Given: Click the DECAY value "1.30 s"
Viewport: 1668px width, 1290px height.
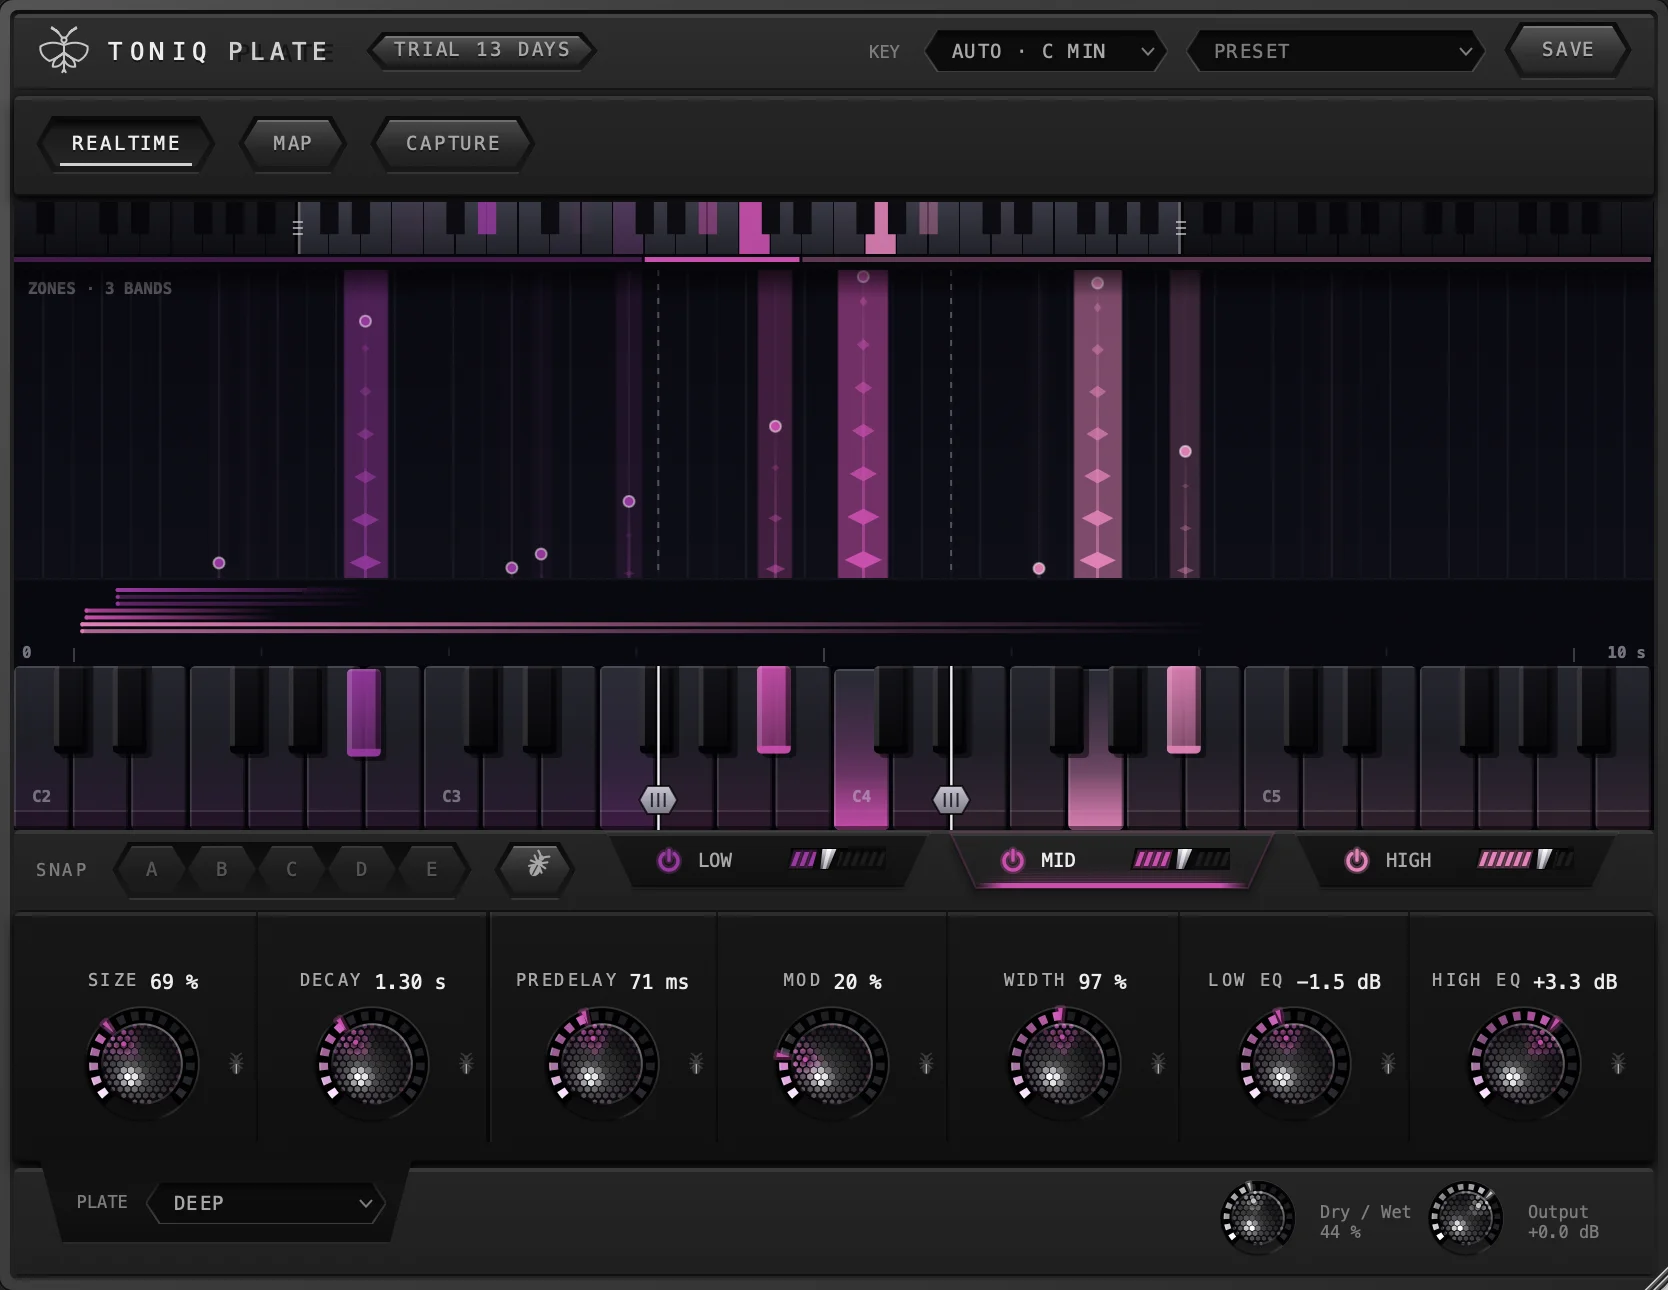Looking at the screenshot, I should point(410,982).
